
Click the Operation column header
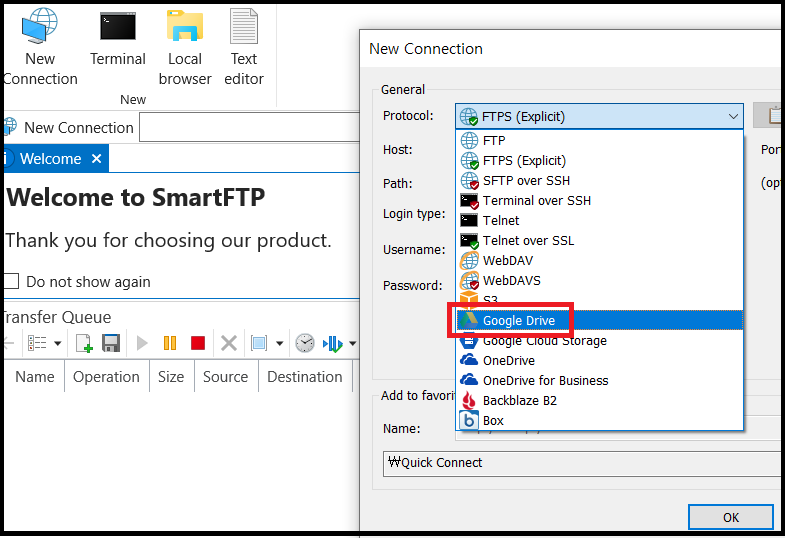pos(107,377)
